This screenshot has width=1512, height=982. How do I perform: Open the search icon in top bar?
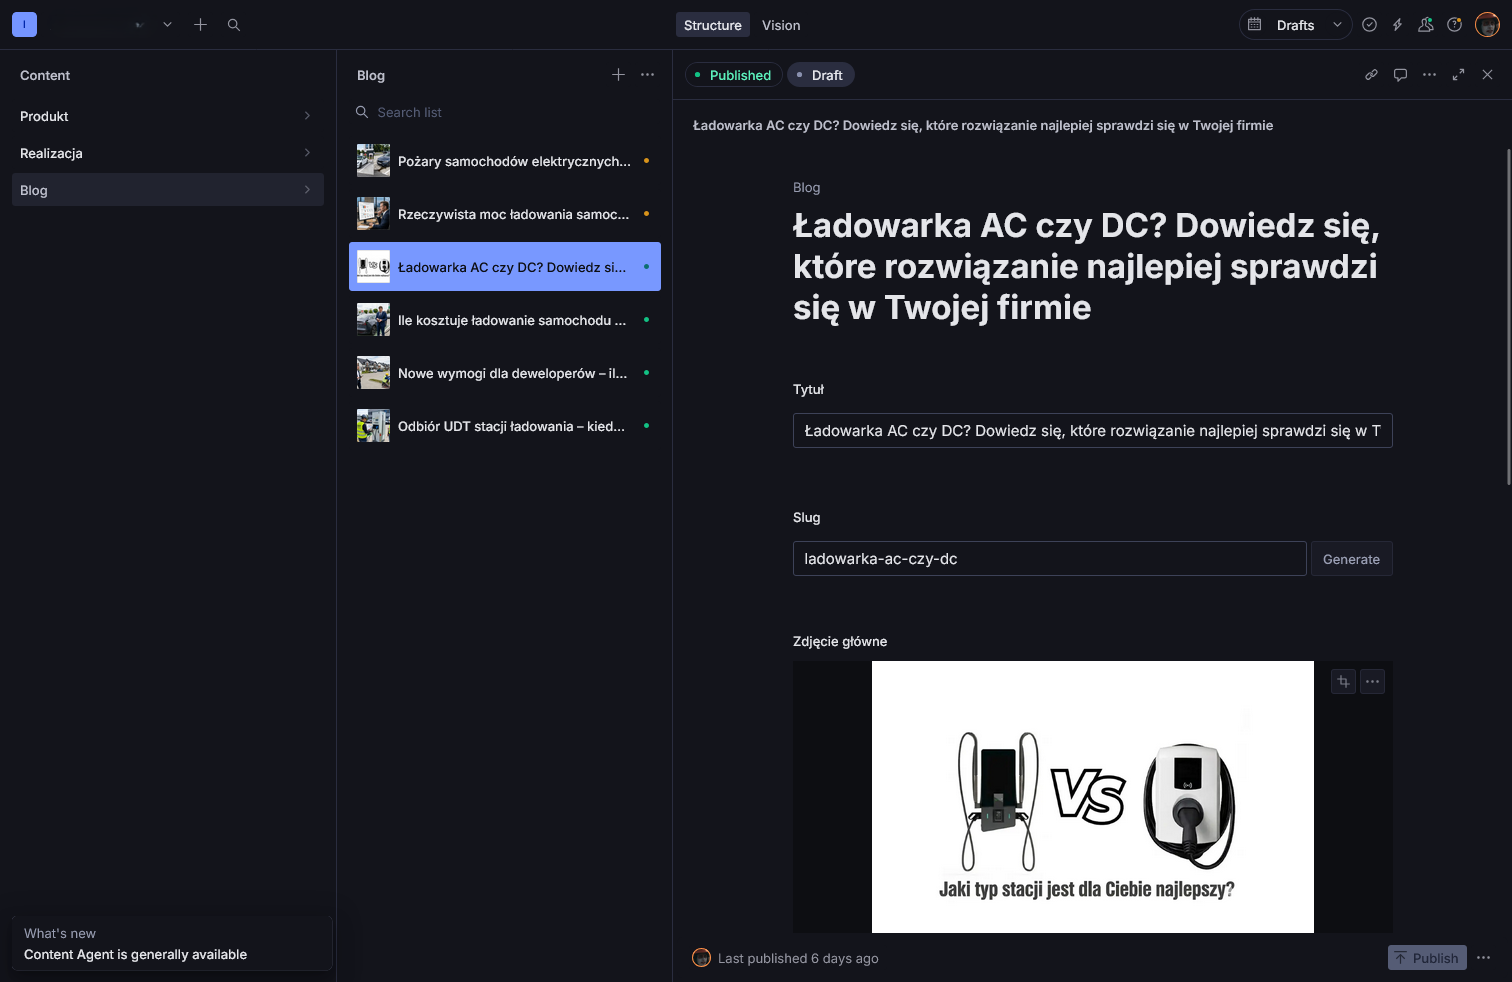coord(234,25)
